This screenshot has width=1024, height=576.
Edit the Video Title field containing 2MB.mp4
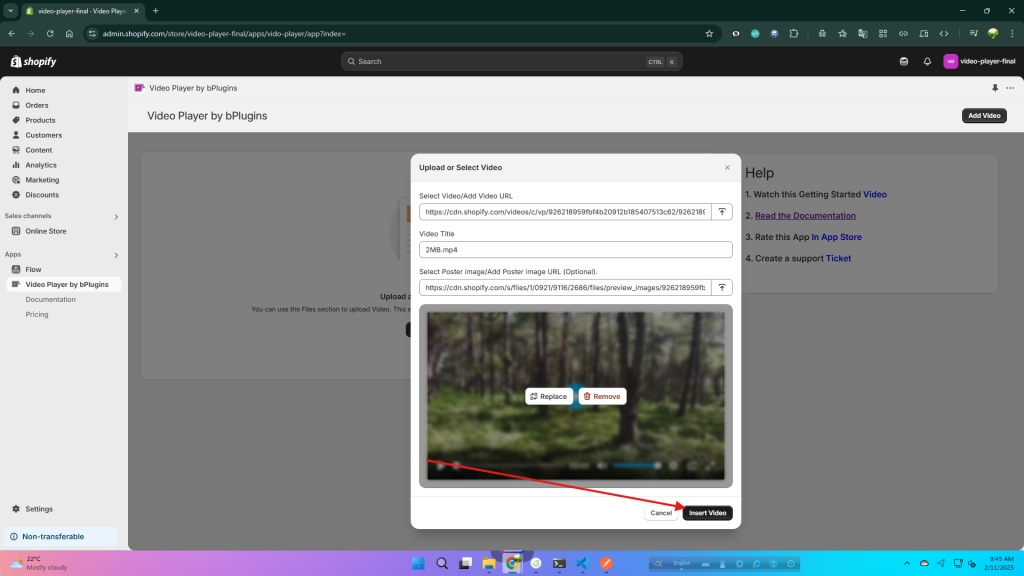[575, 250]
